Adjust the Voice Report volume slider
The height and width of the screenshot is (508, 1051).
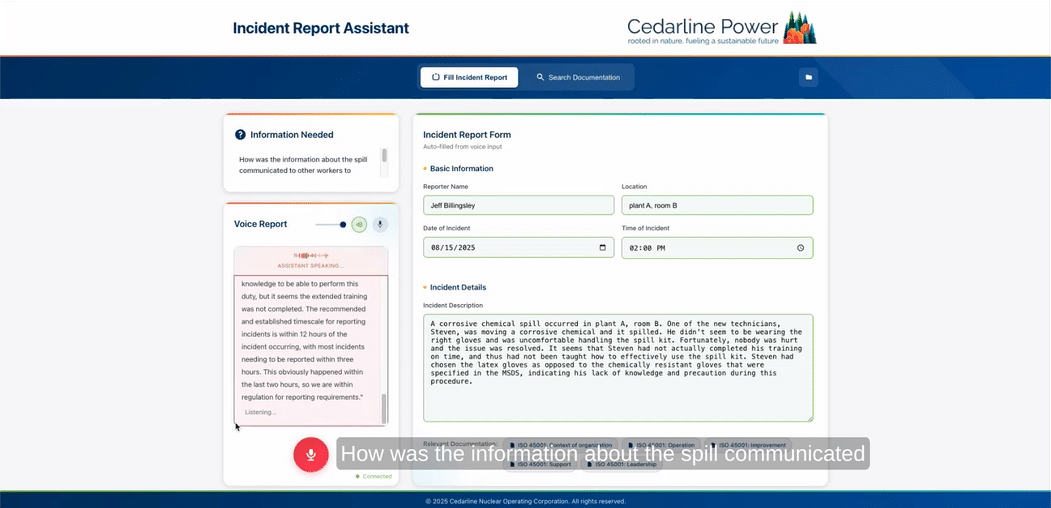pyautogui.click(x=331, y=225)
